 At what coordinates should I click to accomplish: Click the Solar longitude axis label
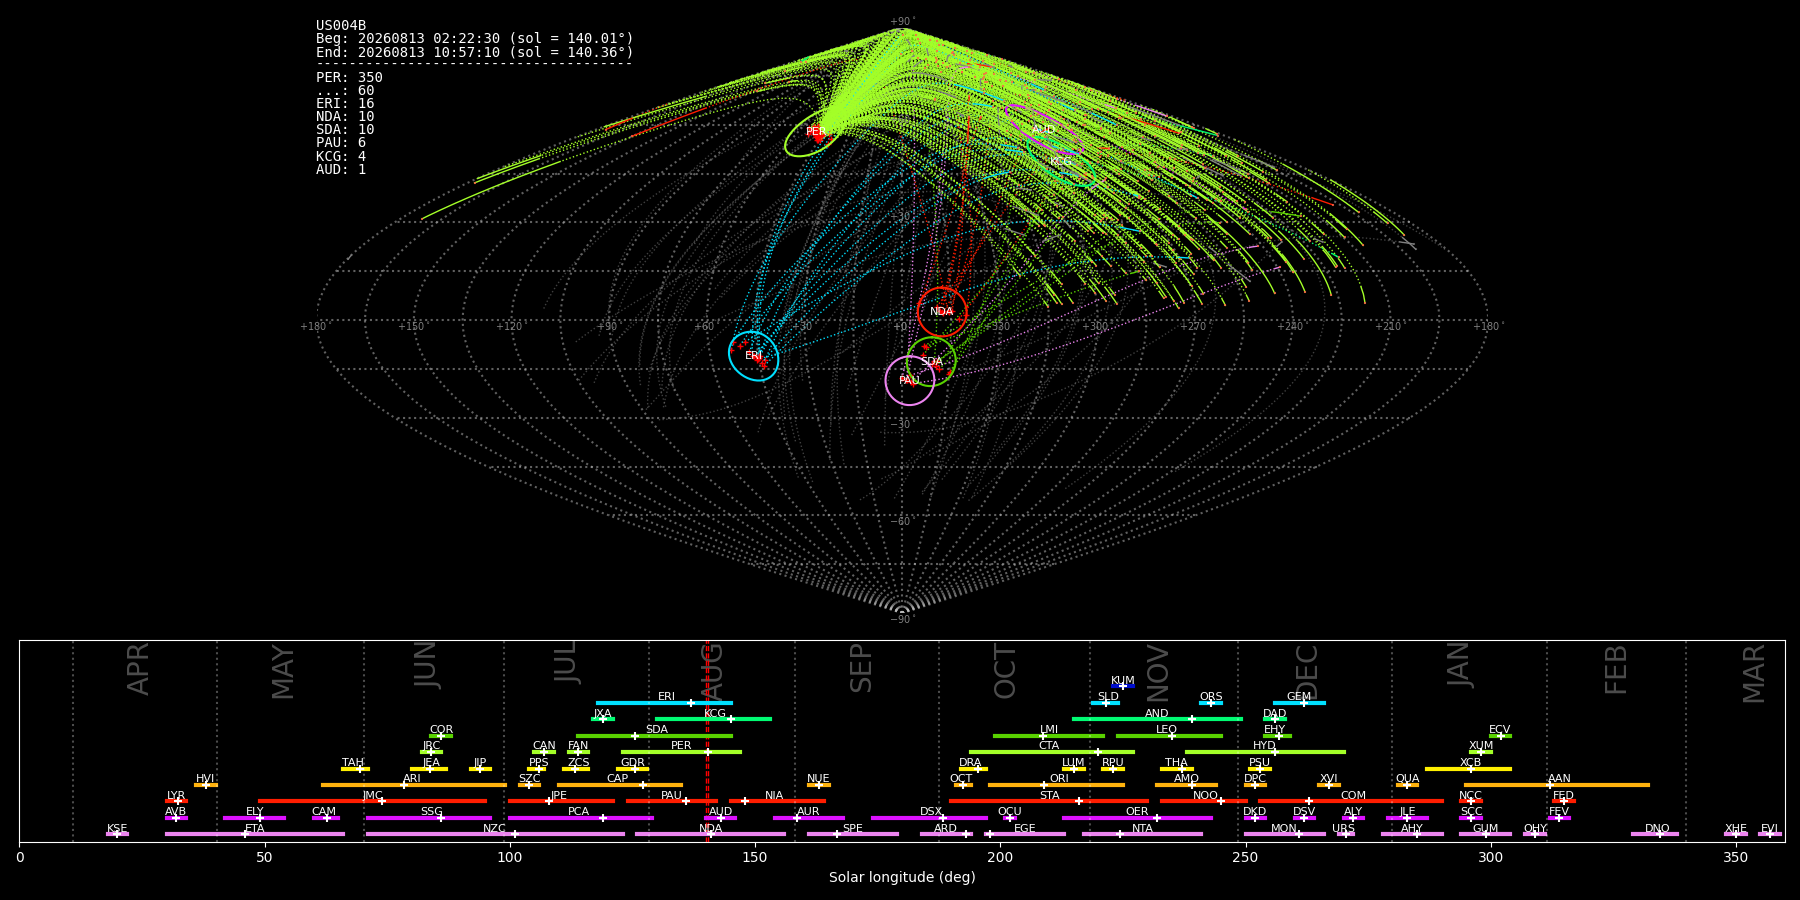pos(902,878)
